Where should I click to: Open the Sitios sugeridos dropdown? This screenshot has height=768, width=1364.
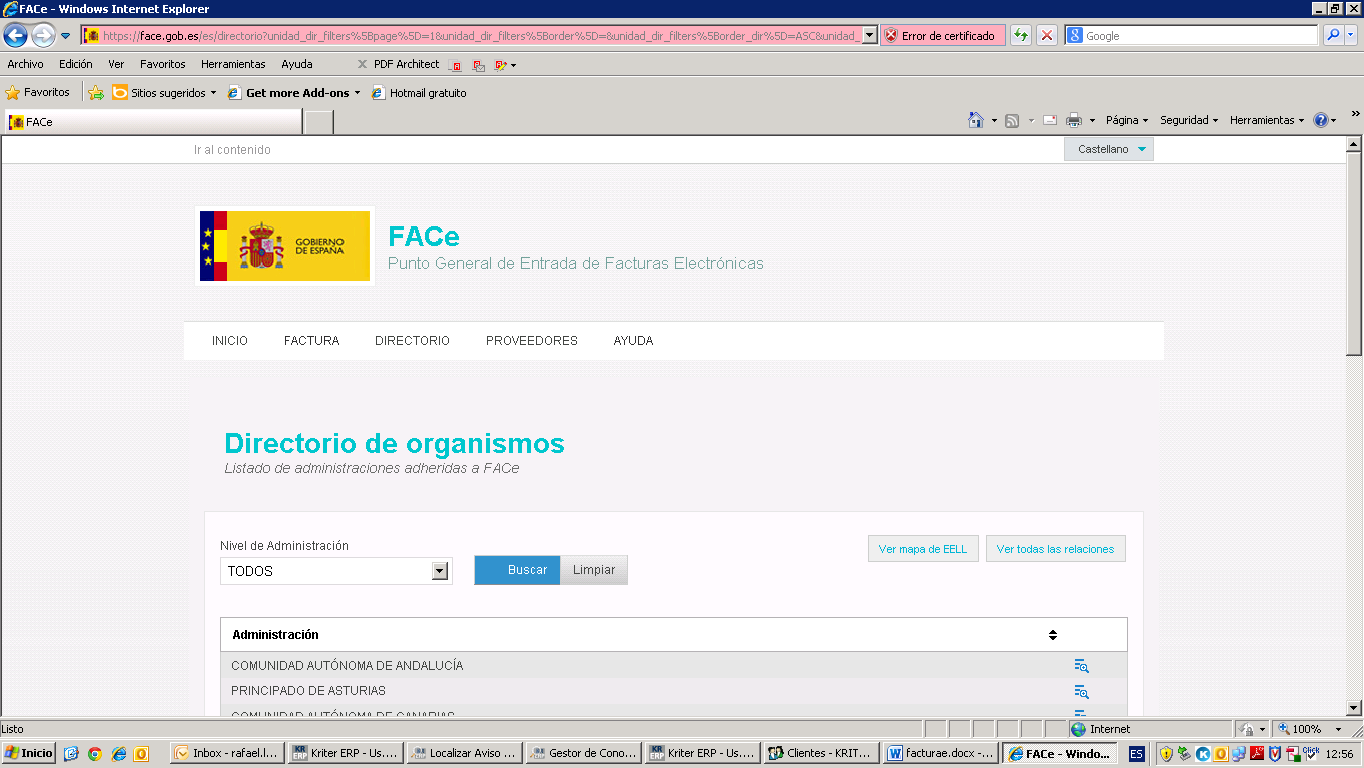coord(165,93)
